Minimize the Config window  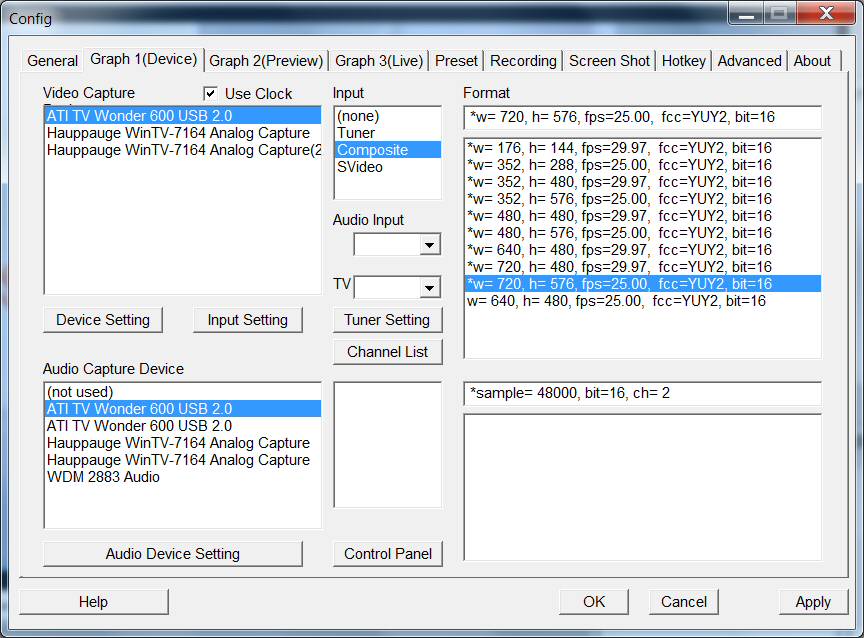point(746,14)
